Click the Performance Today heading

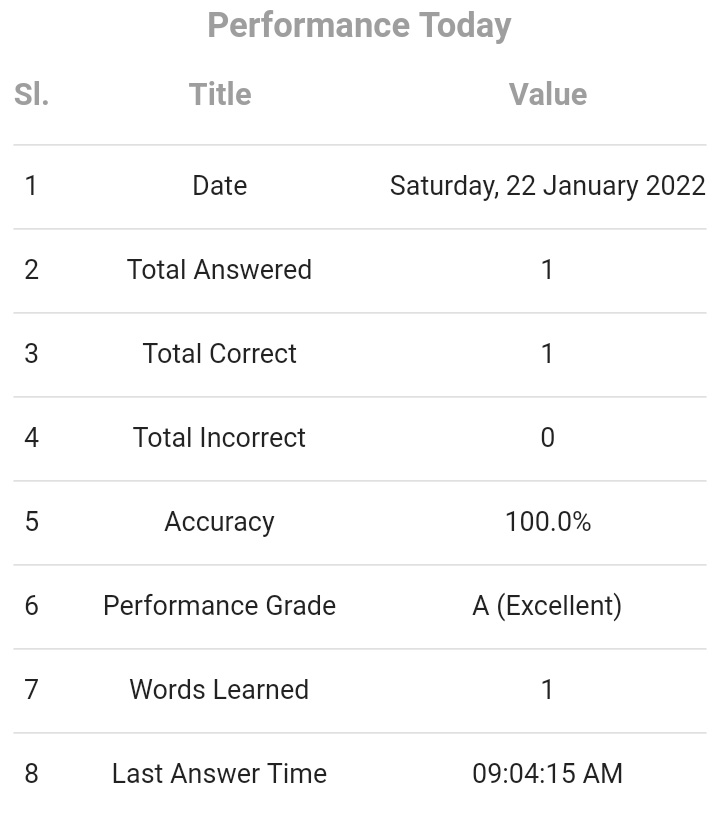click(359, 25)
